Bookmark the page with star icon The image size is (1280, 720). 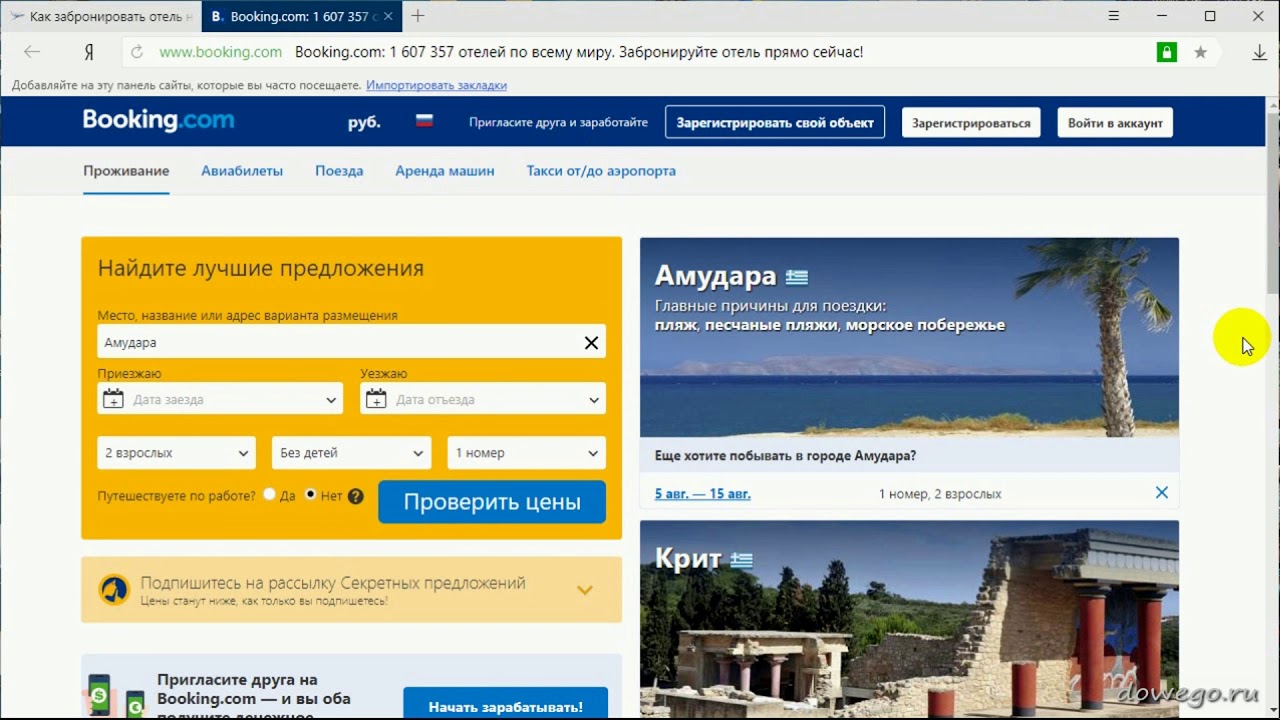pos(1200,52)
